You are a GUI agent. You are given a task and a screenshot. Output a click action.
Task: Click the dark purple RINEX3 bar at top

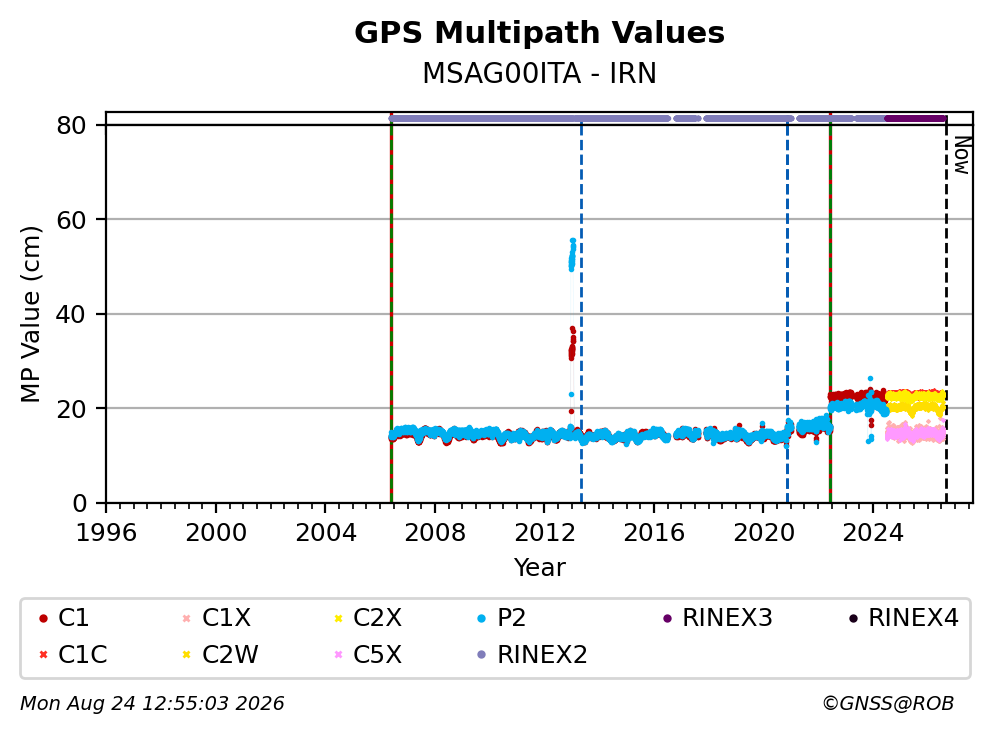click(x=915, y=118)
